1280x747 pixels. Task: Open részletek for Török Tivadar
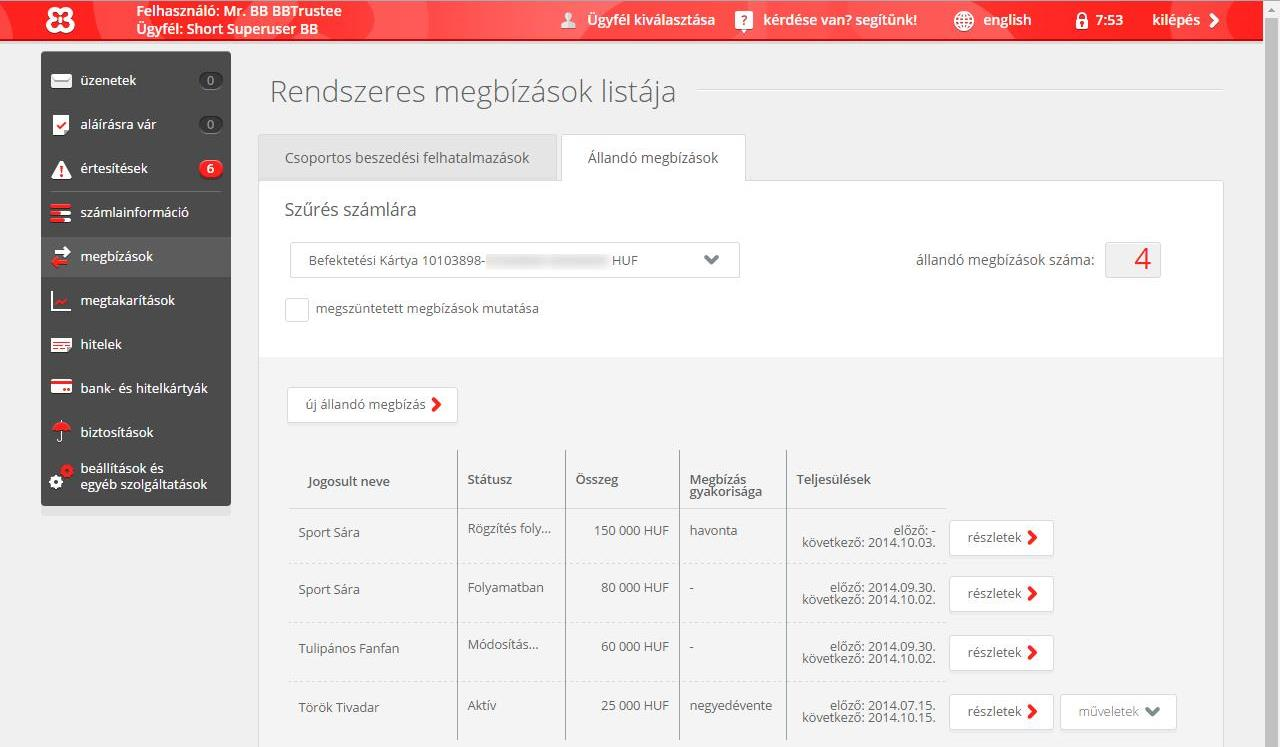pos(1001,712)
